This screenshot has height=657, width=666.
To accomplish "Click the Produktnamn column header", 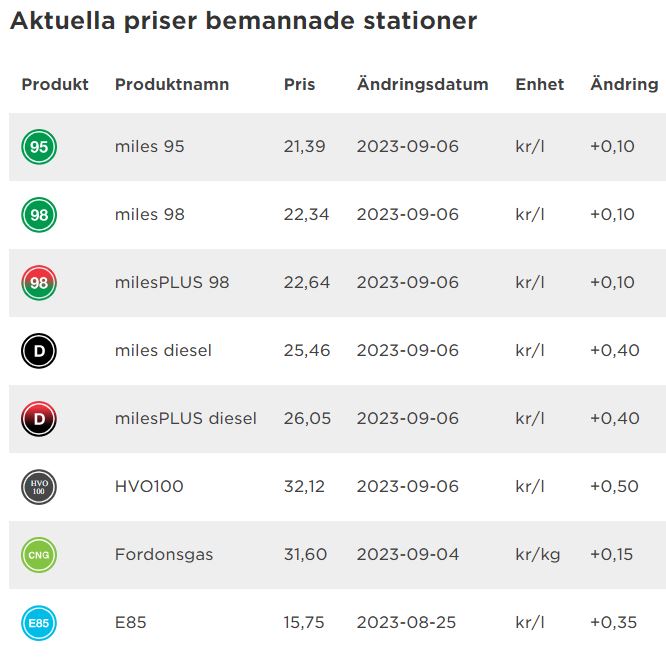I will (x=172, y=85).
